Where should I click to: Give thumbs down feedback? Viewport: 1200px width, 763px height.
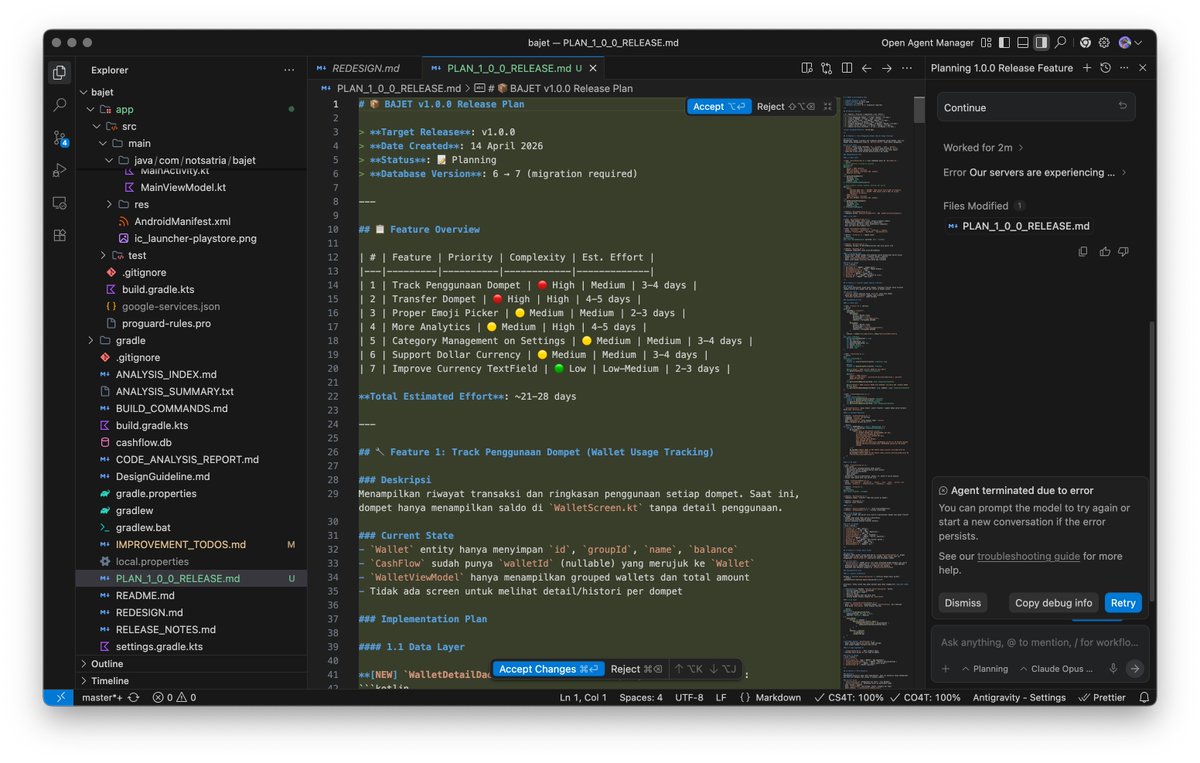click(x=1123, y=251)
